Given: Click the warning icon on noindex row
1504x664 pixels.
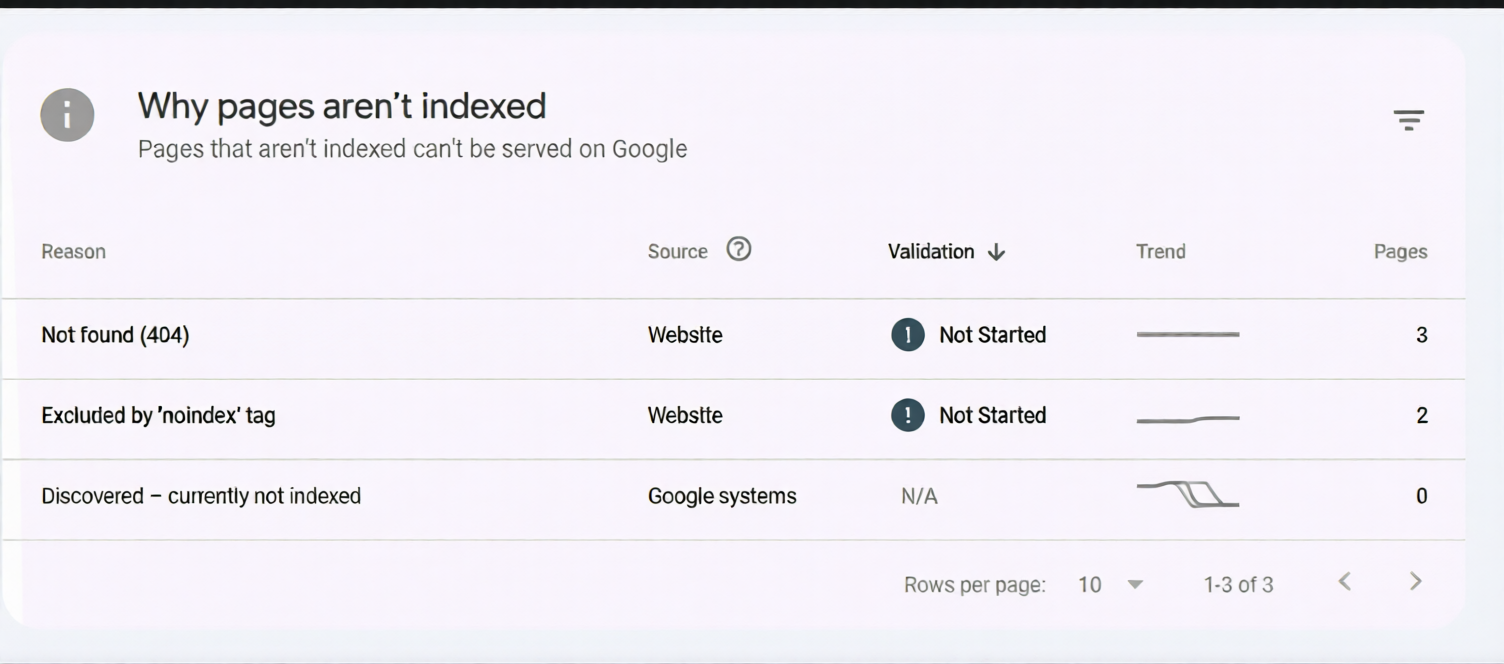Looking at the screenshot, I should tap(907, 415).
